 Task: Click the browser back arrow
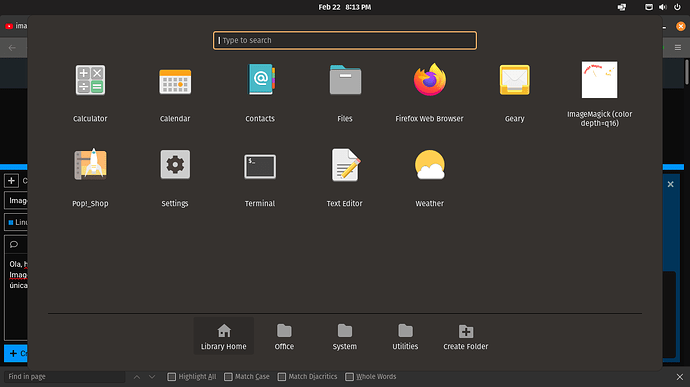click(x=12, y=48)
